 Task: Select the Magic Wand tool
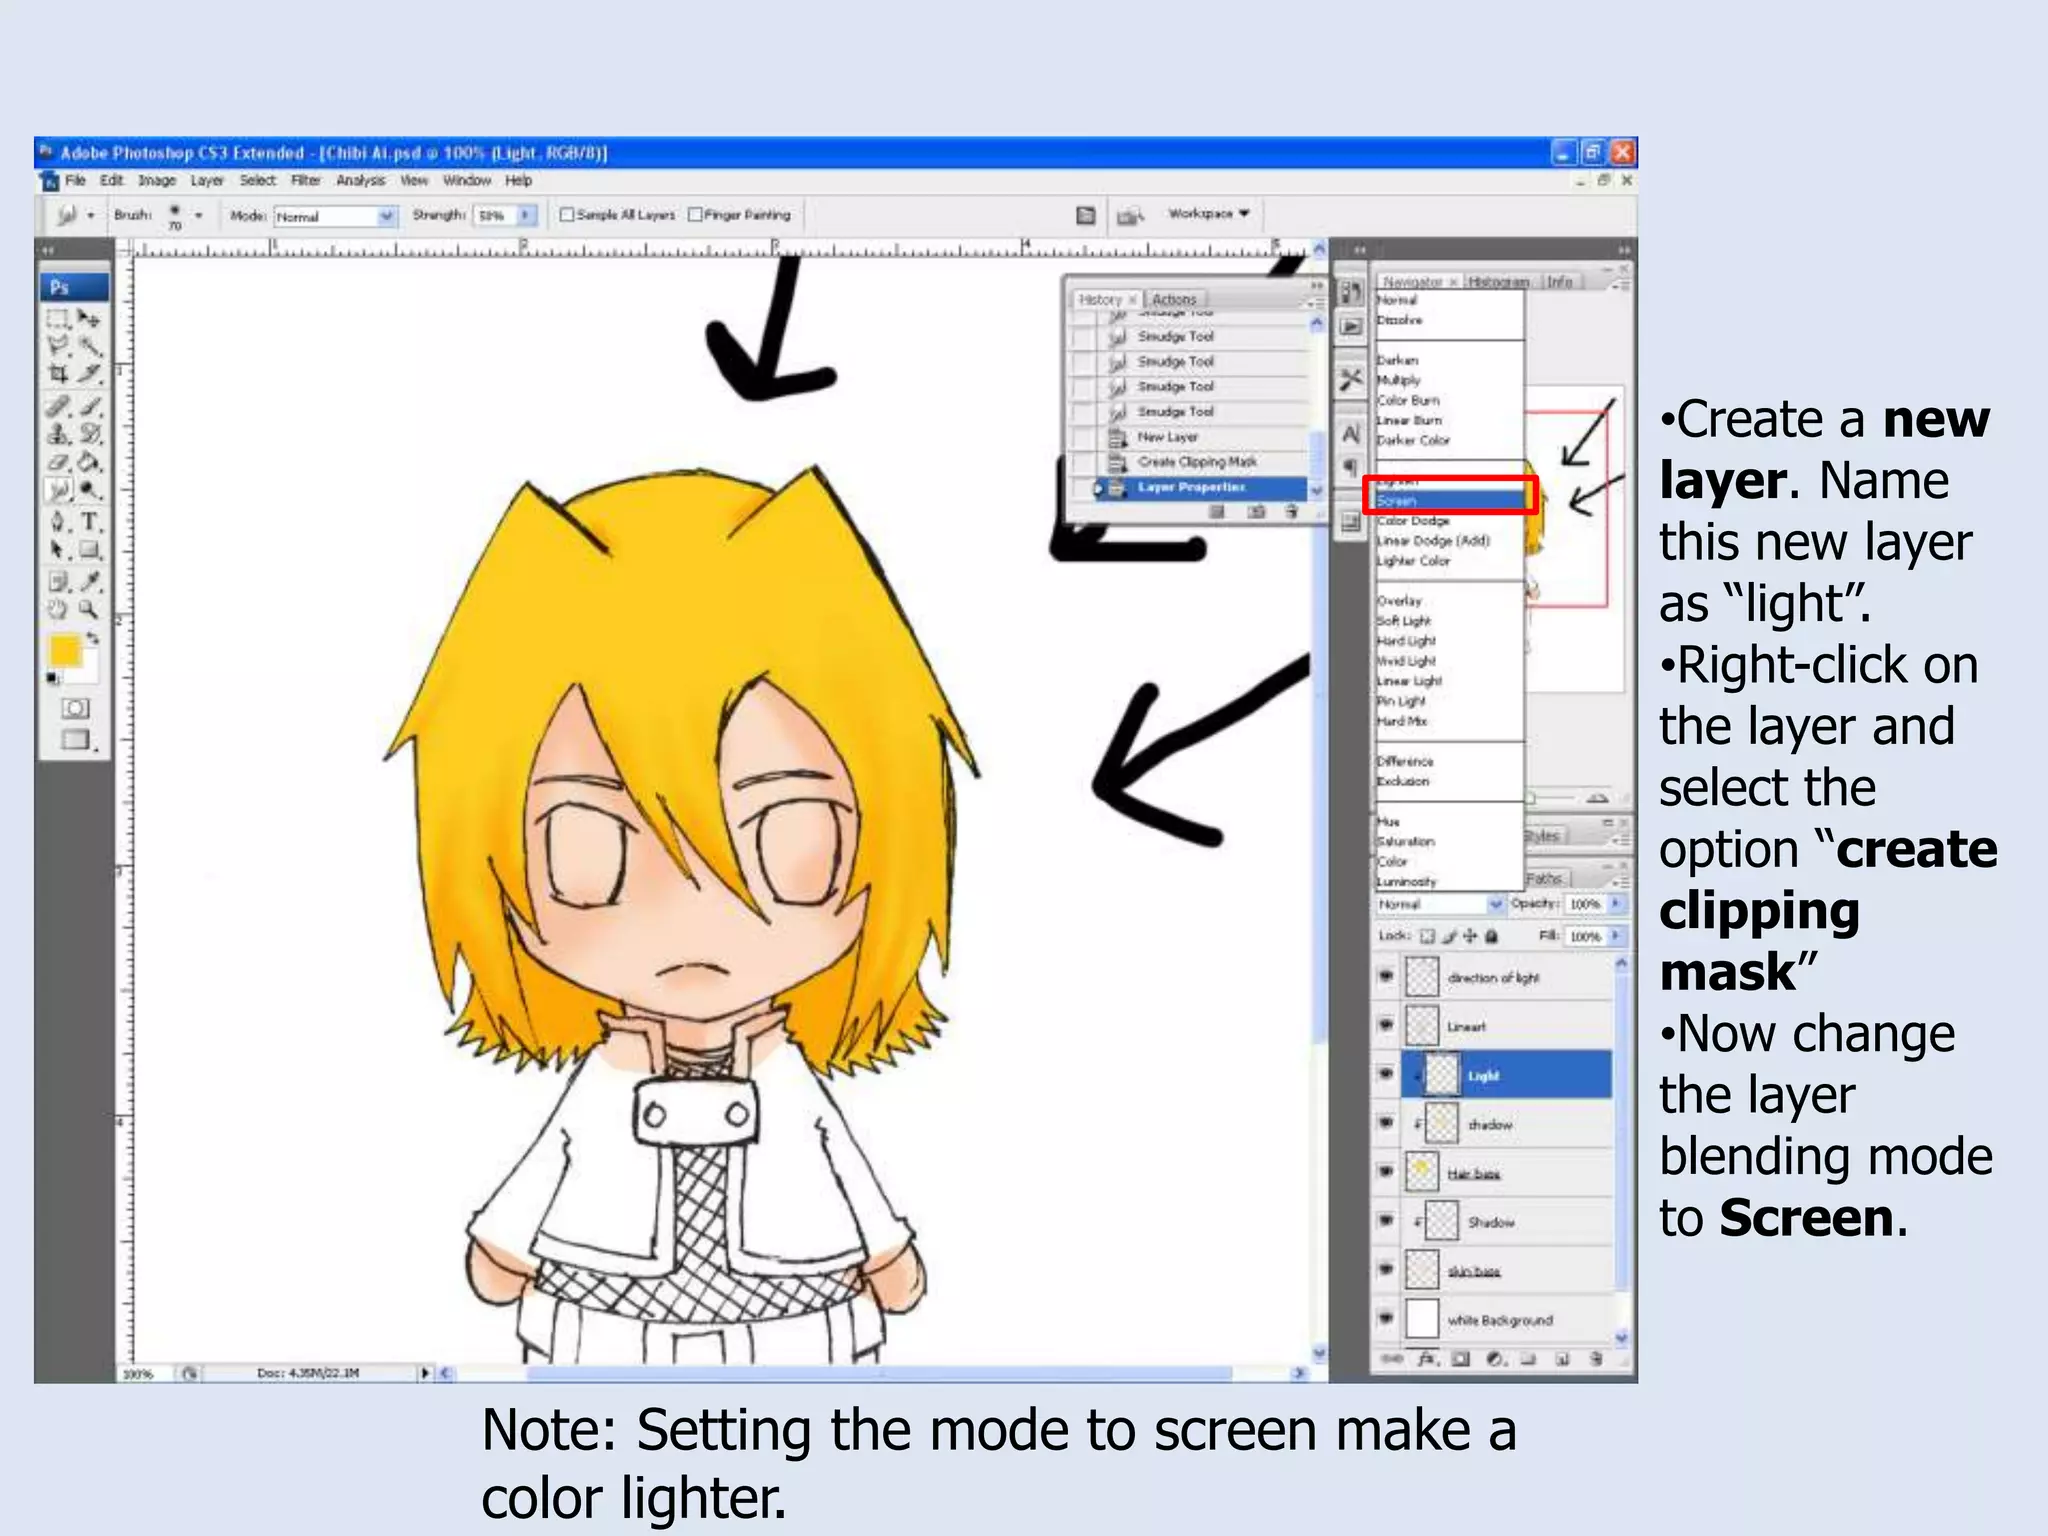[x=89, y=346]
